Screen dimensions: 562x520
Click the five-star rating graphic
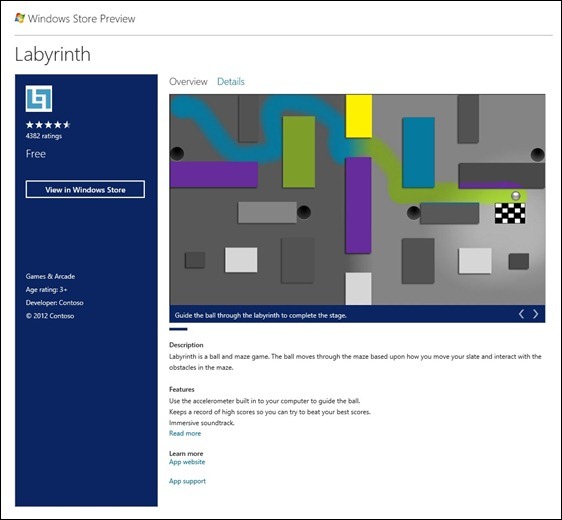point(48,125)
